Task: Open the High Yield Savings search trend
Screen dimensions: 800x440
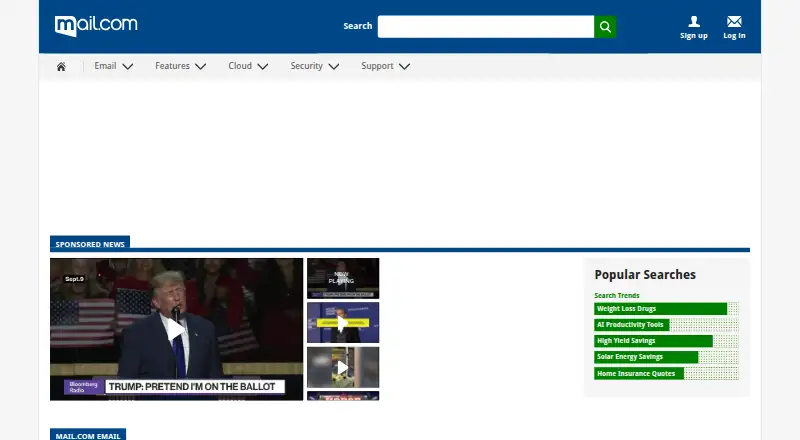Action: (666, 341)
